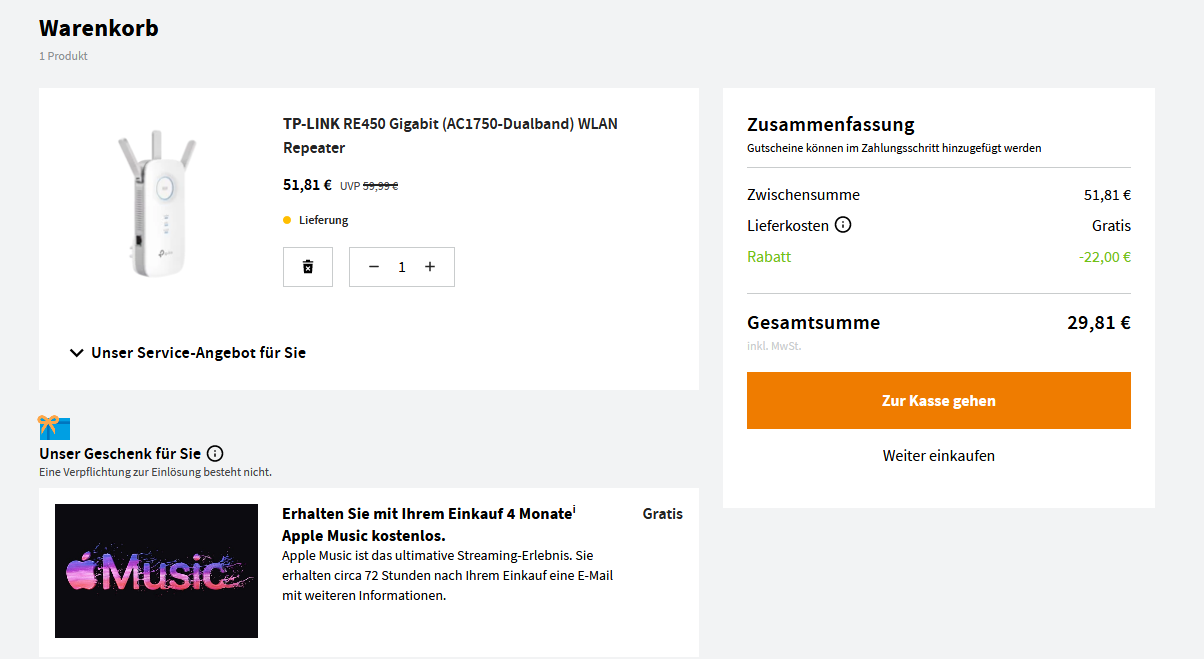This screenshot has height=659, width=1204.
Task: Click the green Rabatt discount label
Action: pos(769,257)
